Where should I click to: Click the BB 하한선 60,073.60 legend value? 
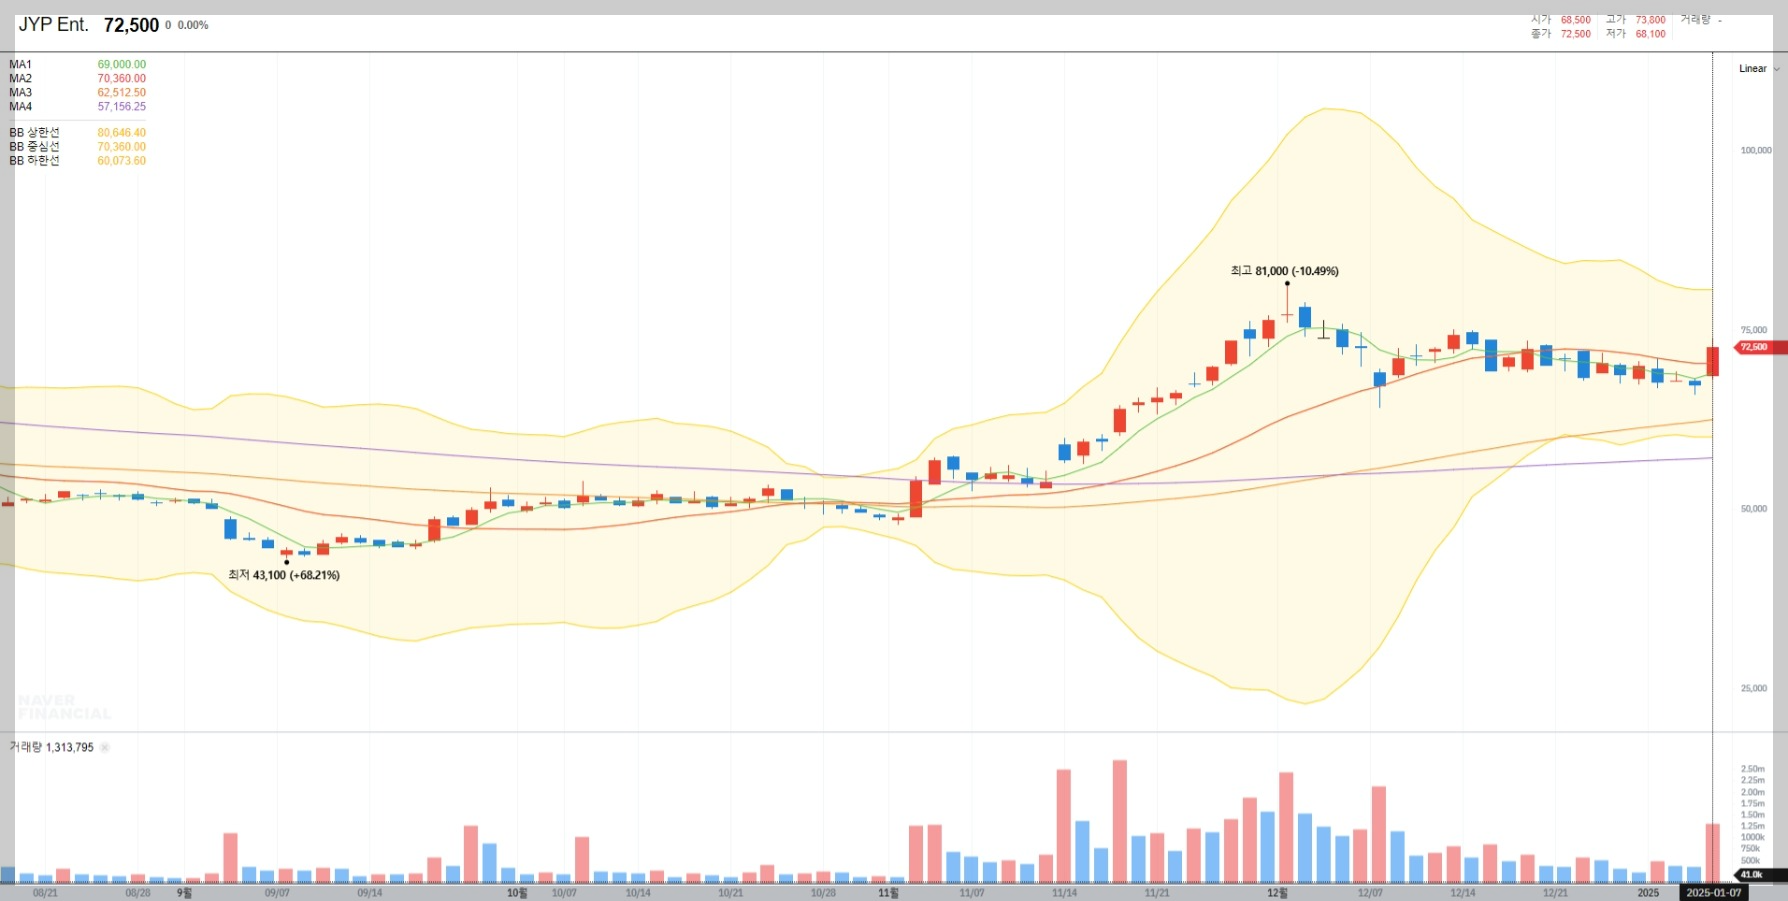[x=121, y=161]
